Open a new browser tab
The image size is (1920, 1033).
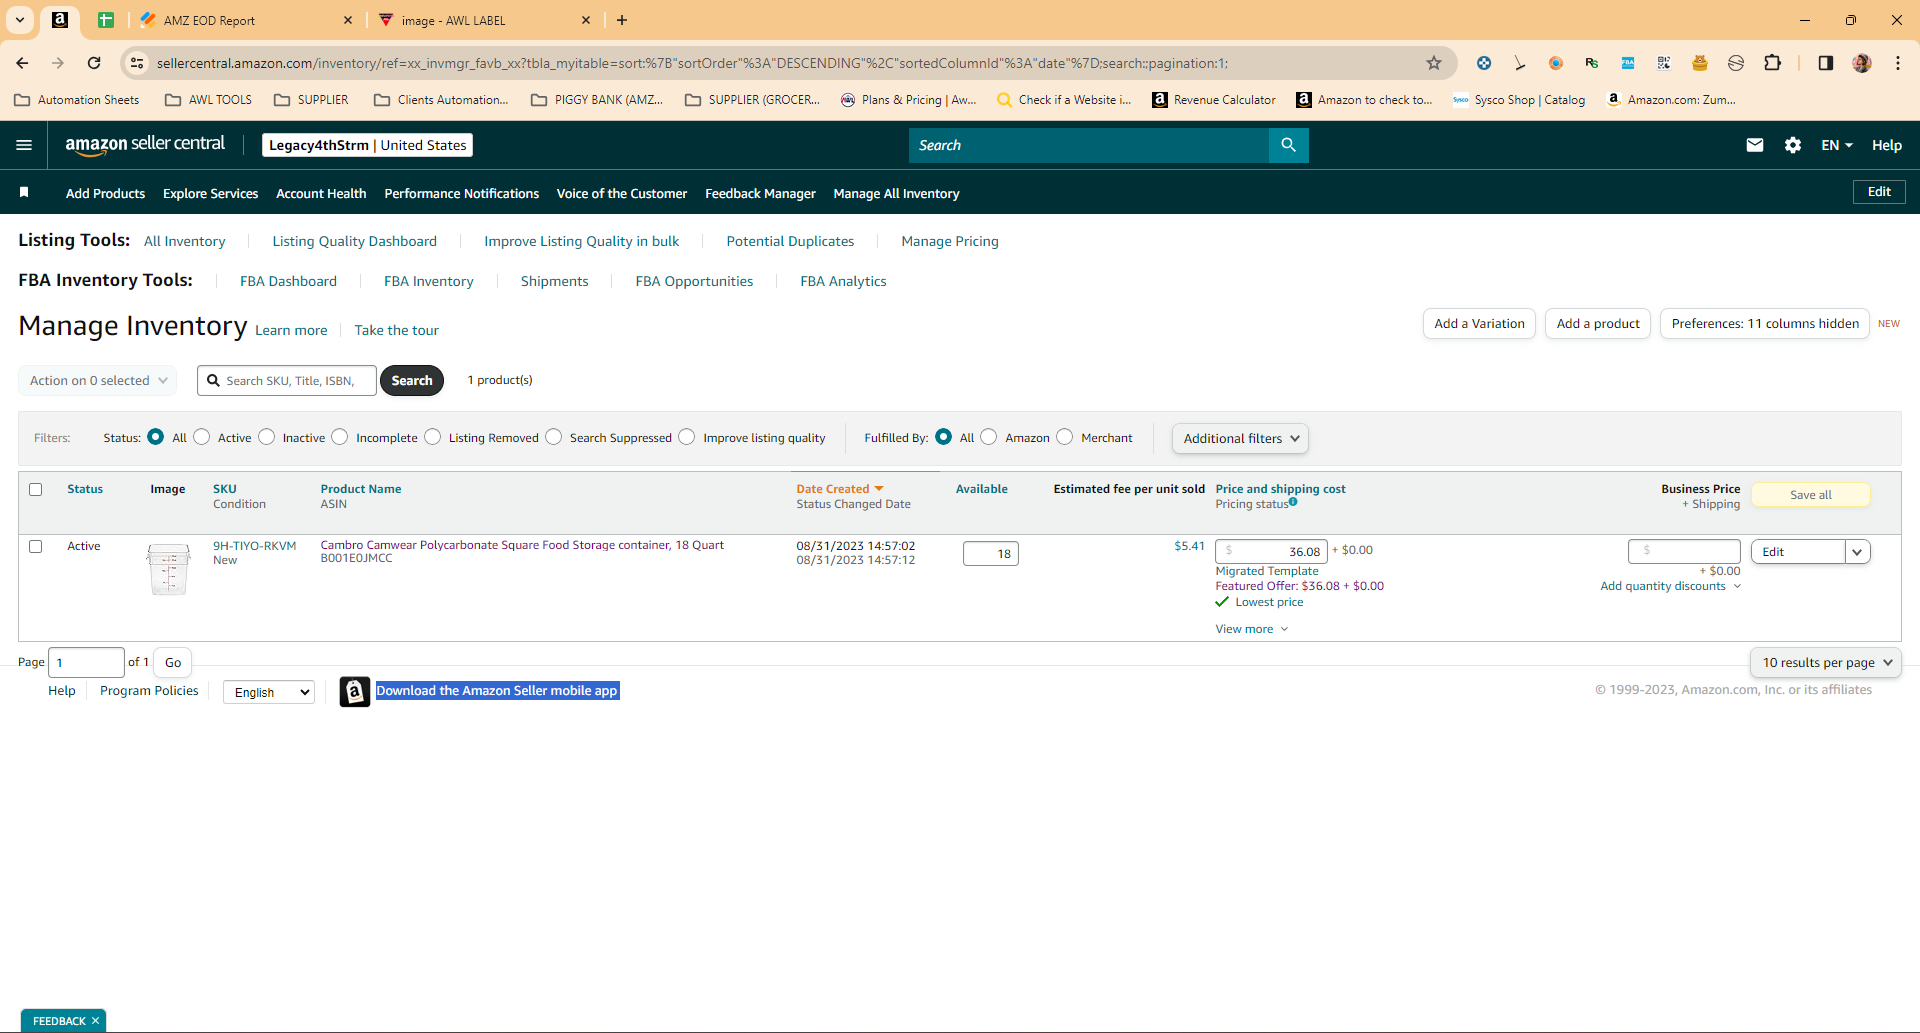click(622, 20)
